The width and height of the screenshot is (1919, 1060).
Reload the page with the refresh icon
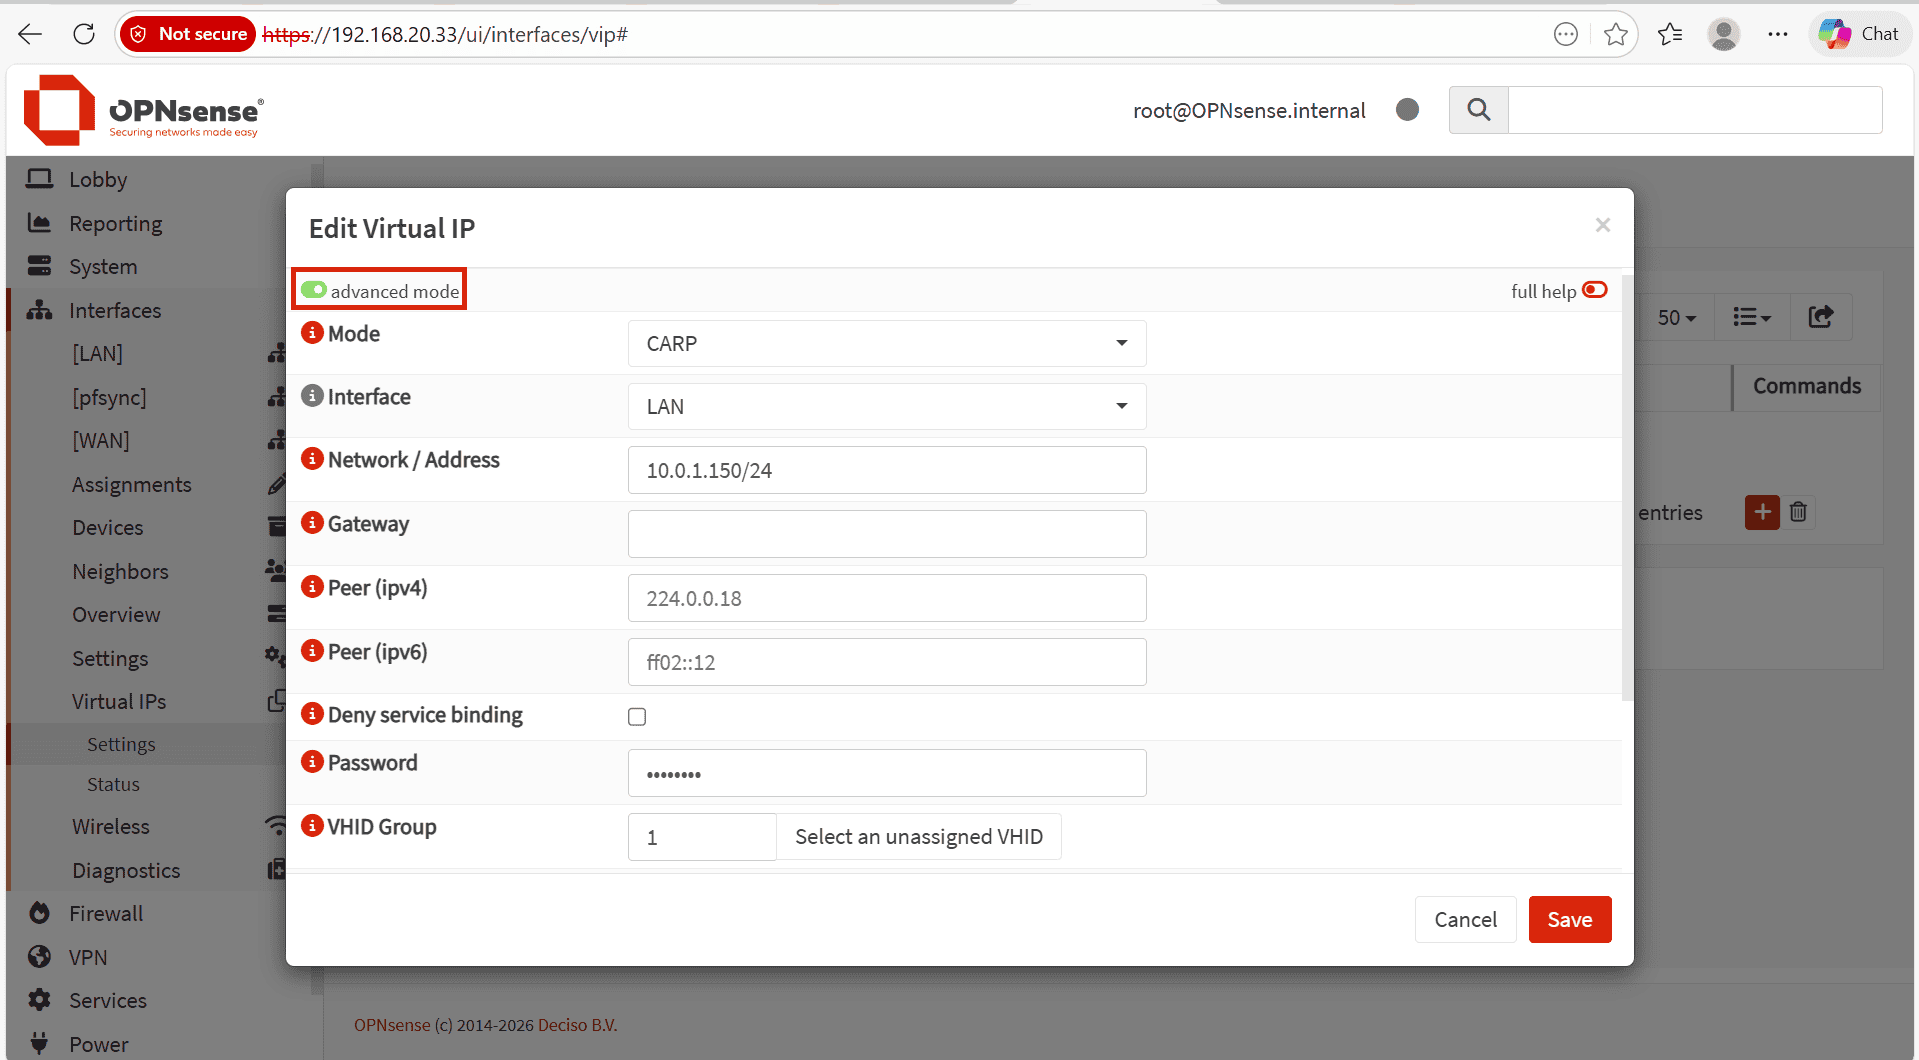coord(84,34)
